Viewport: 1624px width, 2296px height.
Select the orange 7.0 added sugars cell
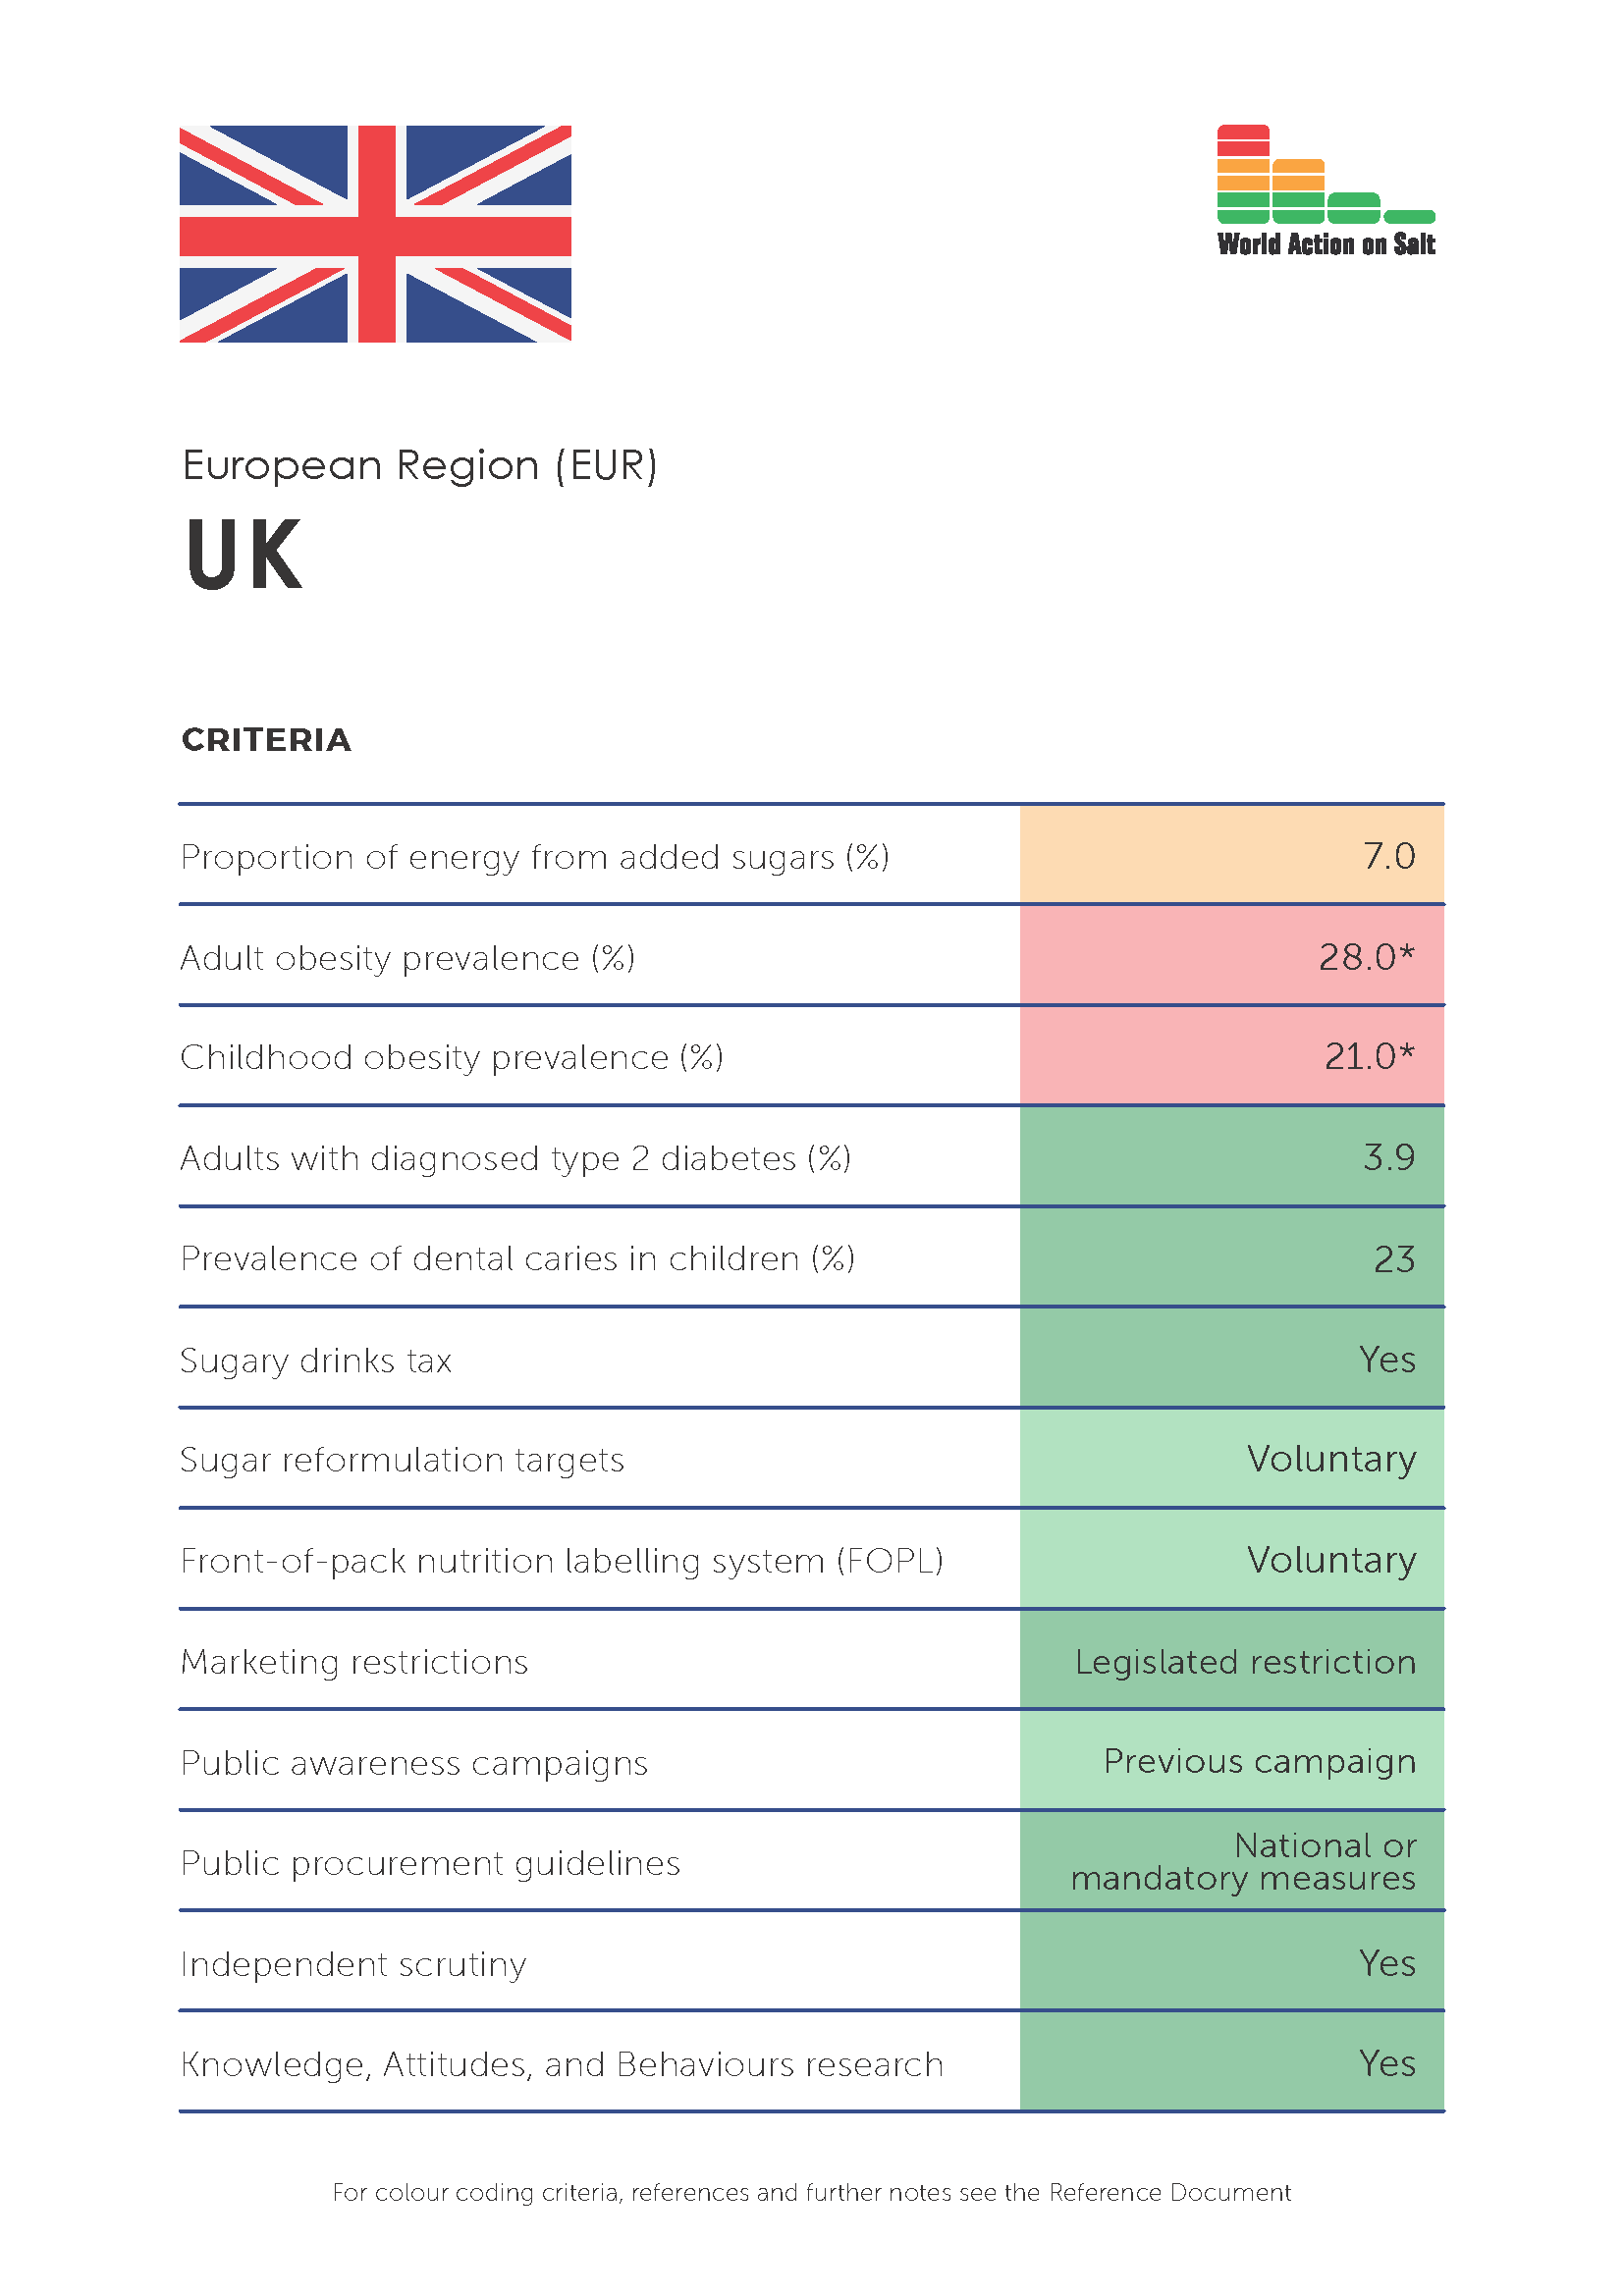[1232, 855]
